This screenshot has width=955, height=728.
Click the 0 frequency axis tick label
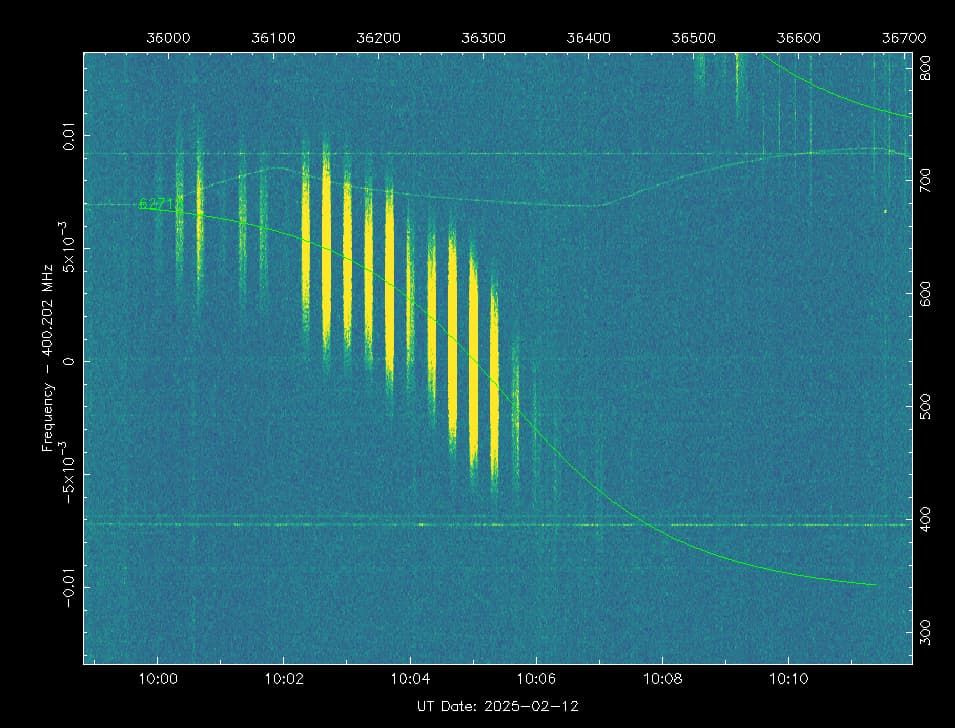pos(69,361)
